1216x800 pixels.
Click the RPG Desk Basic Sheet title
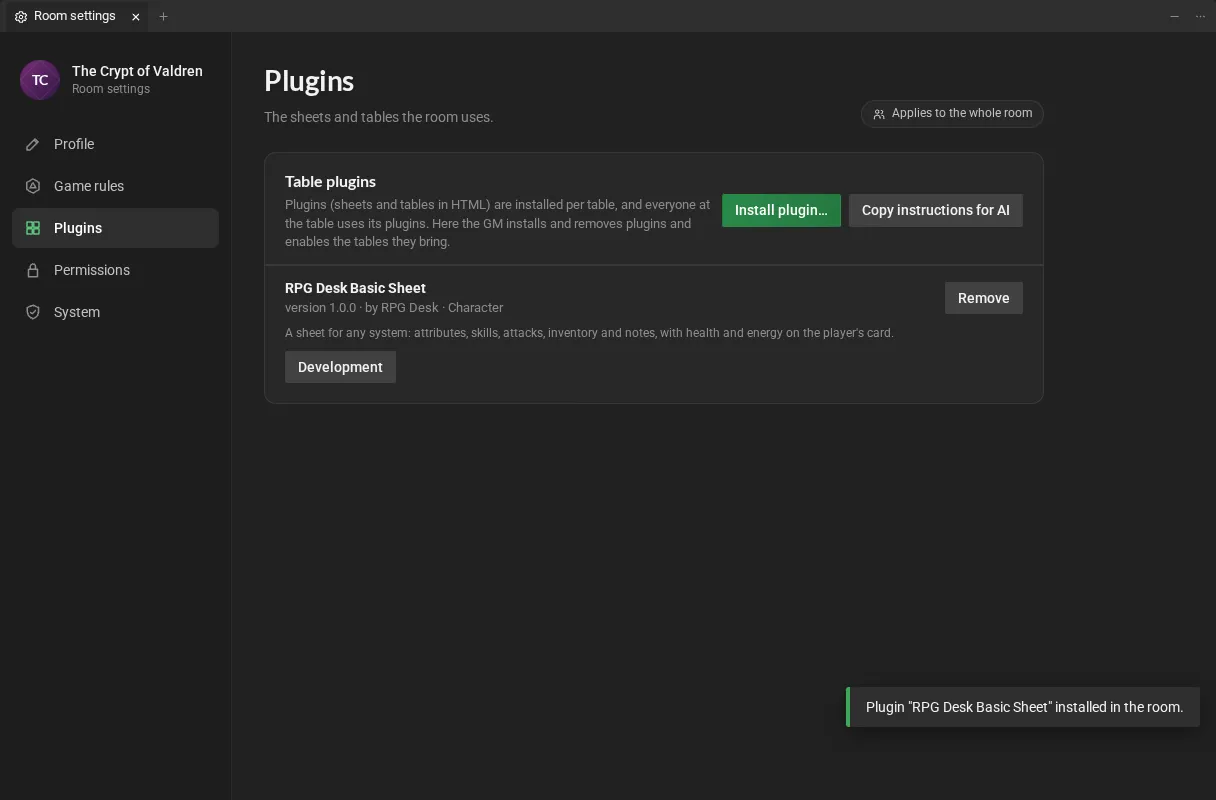[x=355, y=288]
